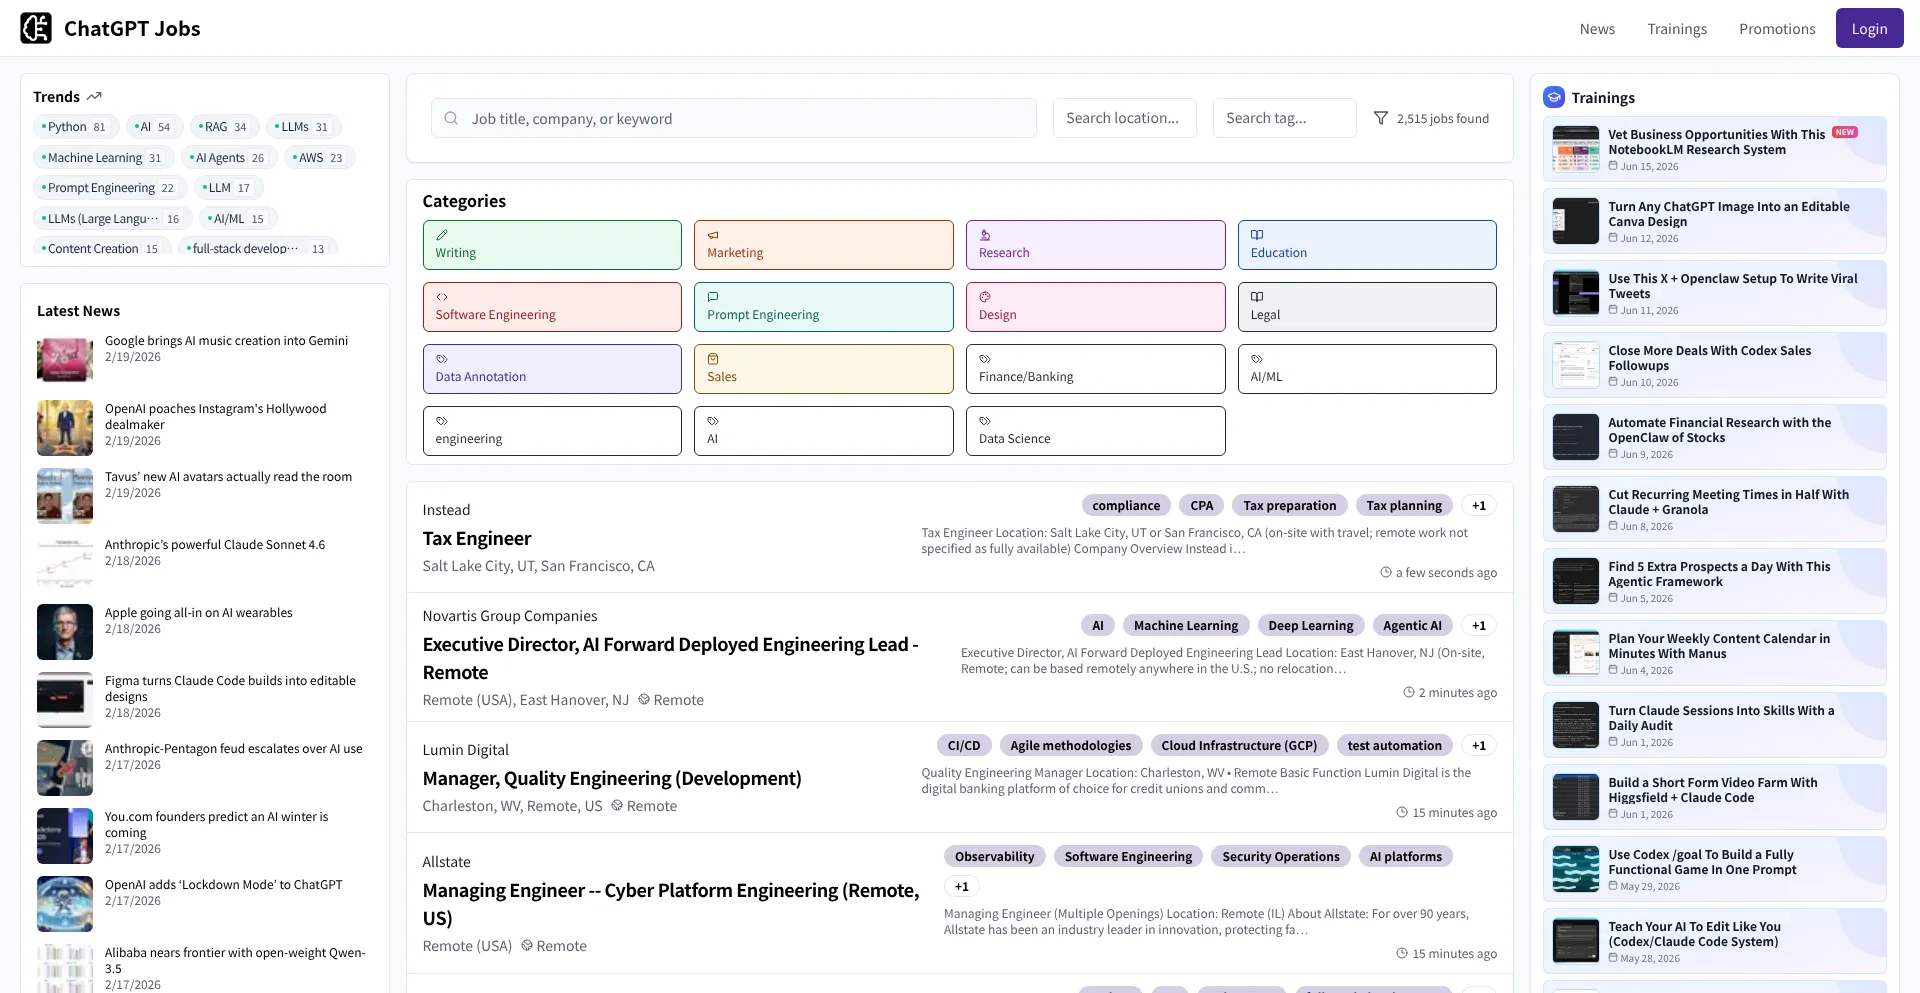
Task: Click the compliance tag on Tax Engineer
Action: click(1126, 506)
